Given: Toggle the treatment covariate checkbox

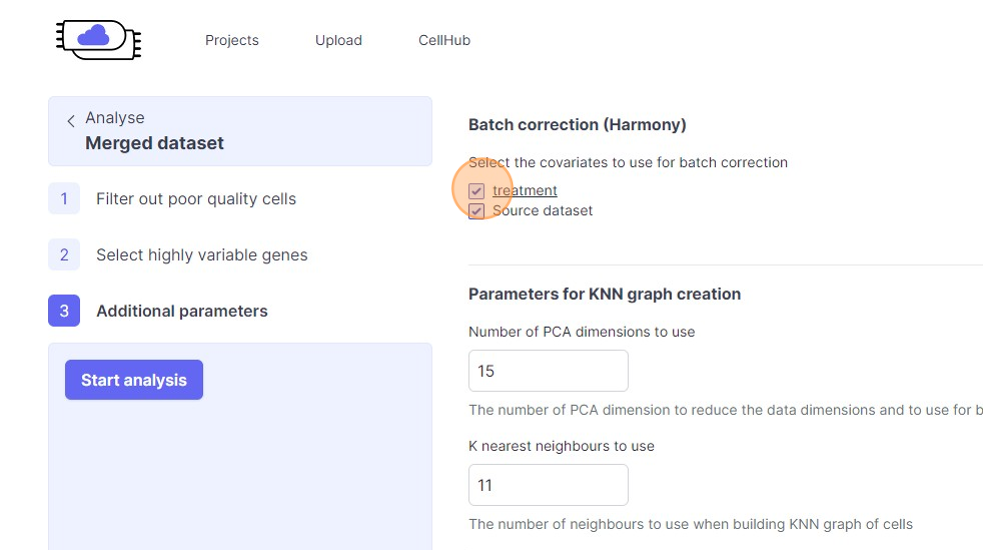Looking at the screenshot, I should click(477, 191).
